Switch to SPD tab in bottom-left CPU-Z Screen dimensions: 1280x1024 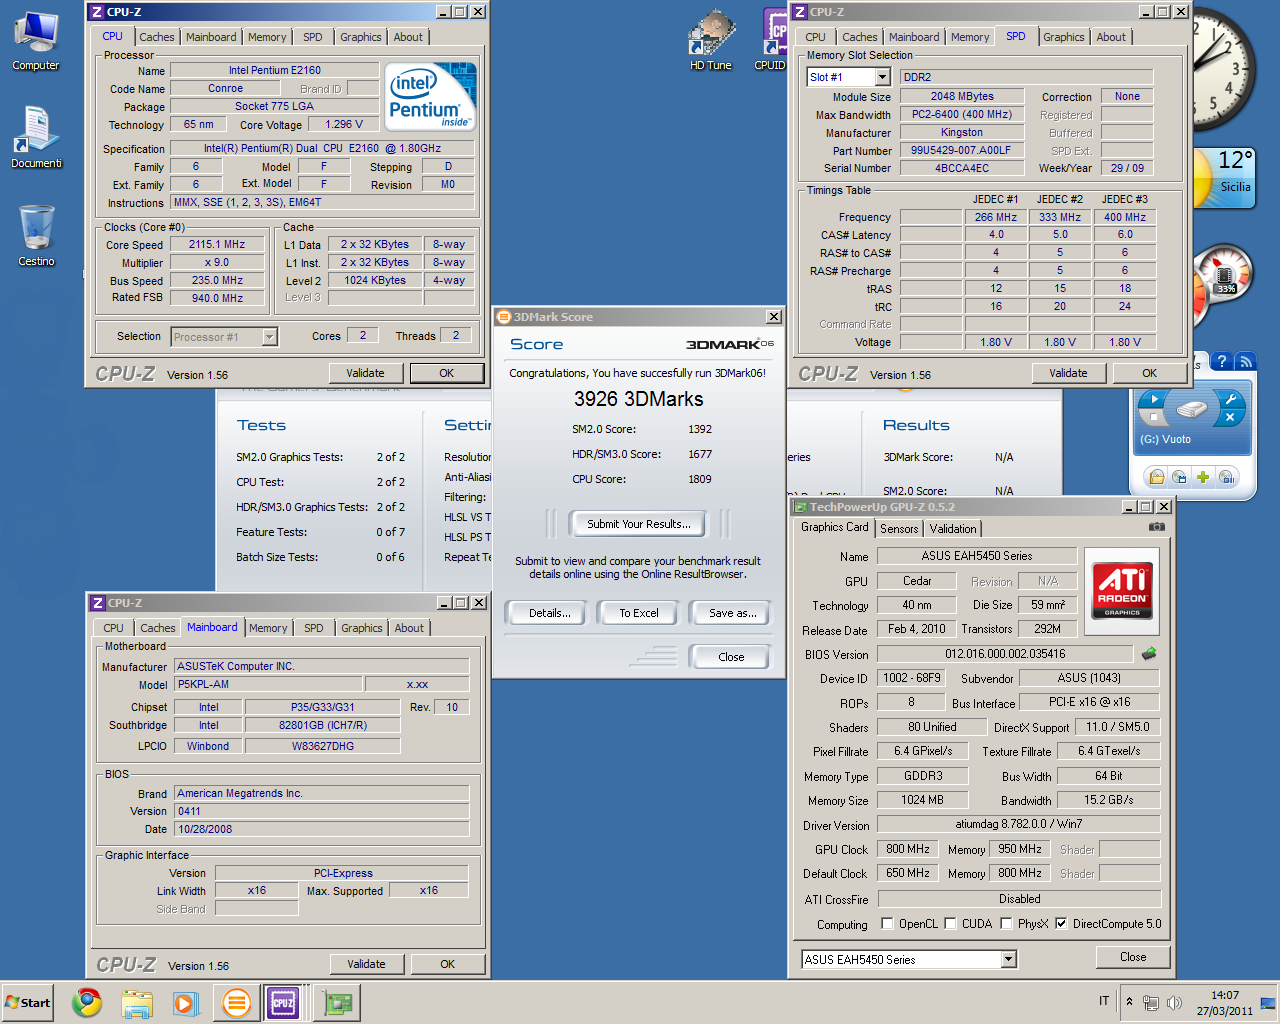click(314, 628)
